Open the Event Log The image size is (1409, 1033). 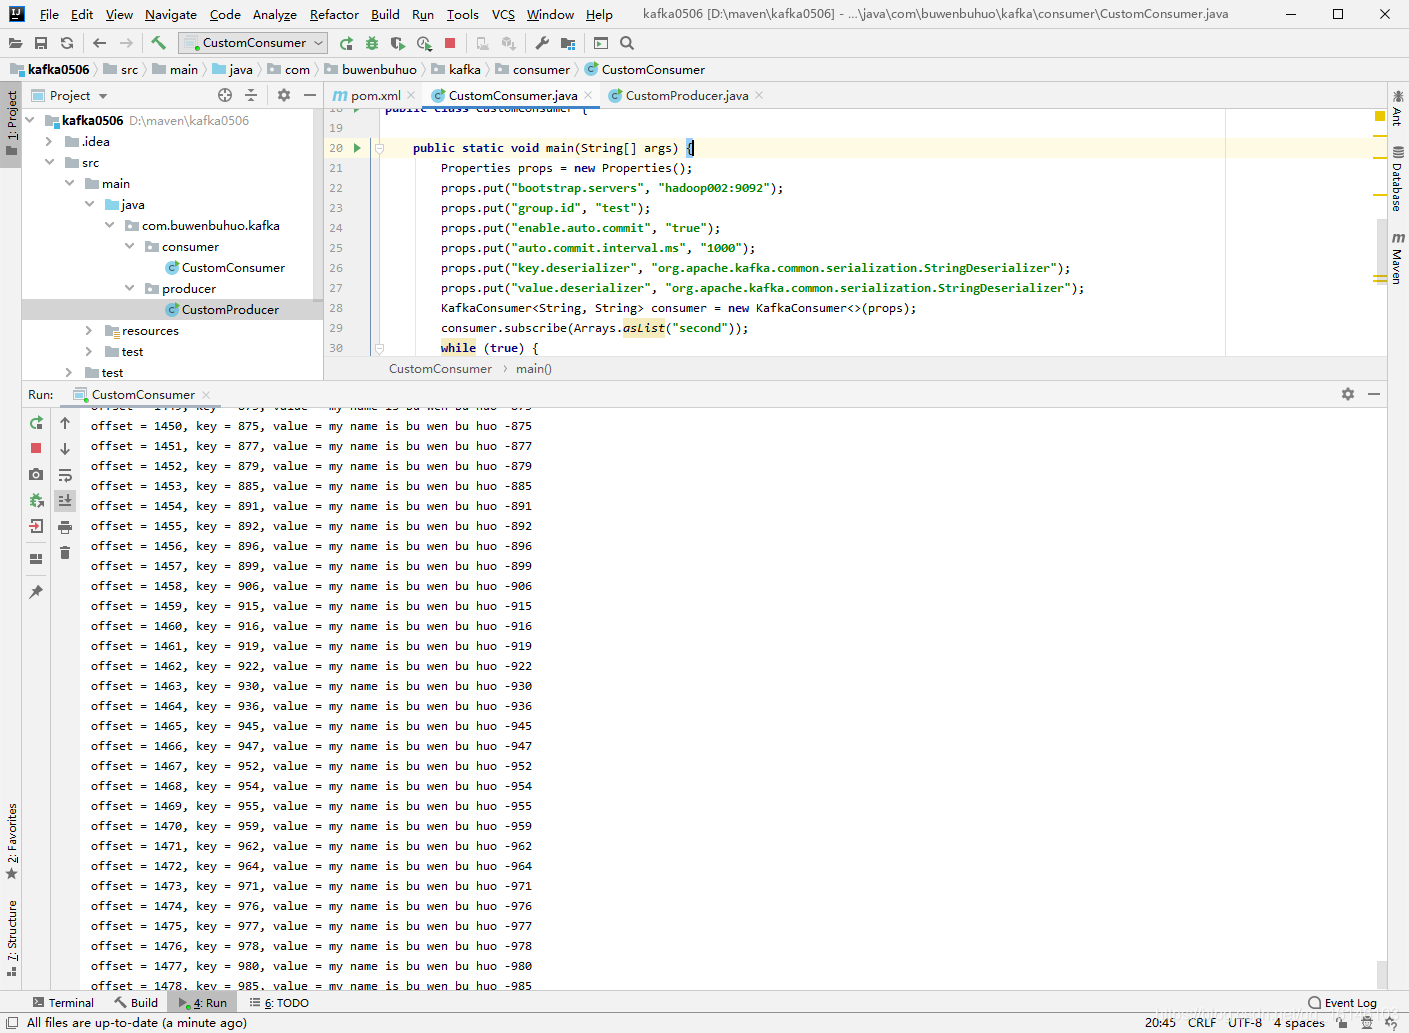click(1342, 1002)
